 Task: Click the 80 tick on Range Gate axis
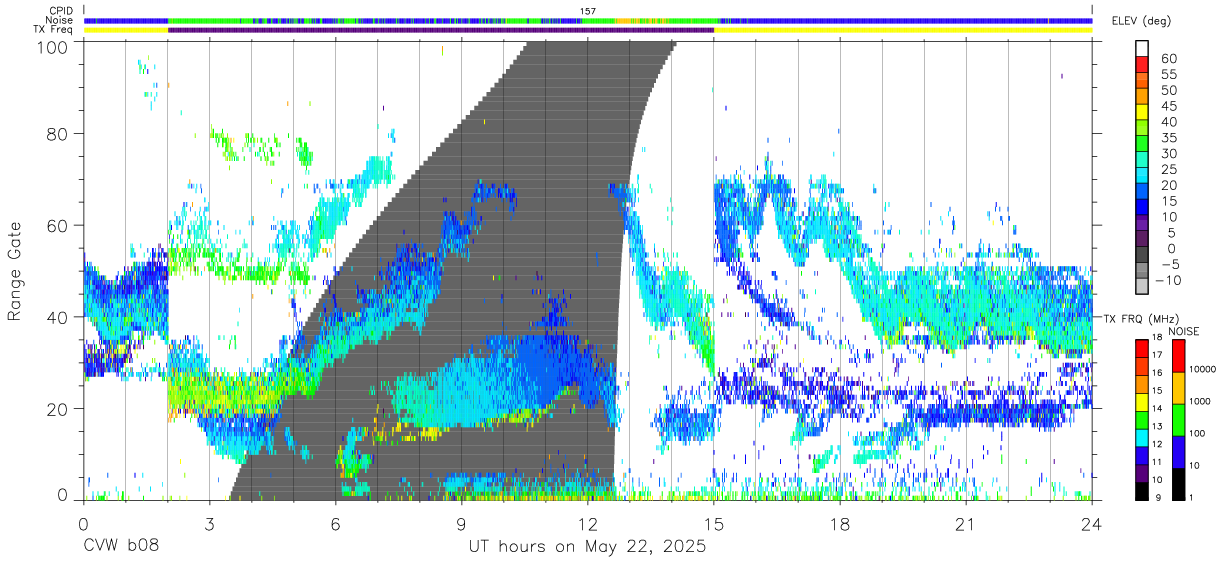[59, 133]
